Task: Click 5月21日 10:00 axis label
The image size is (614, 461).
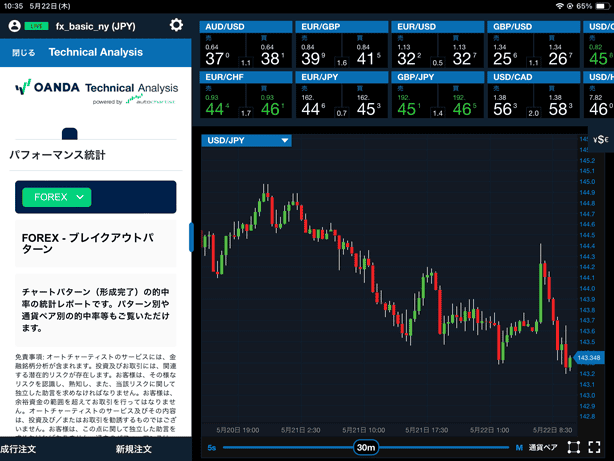Action: [363, 430]
